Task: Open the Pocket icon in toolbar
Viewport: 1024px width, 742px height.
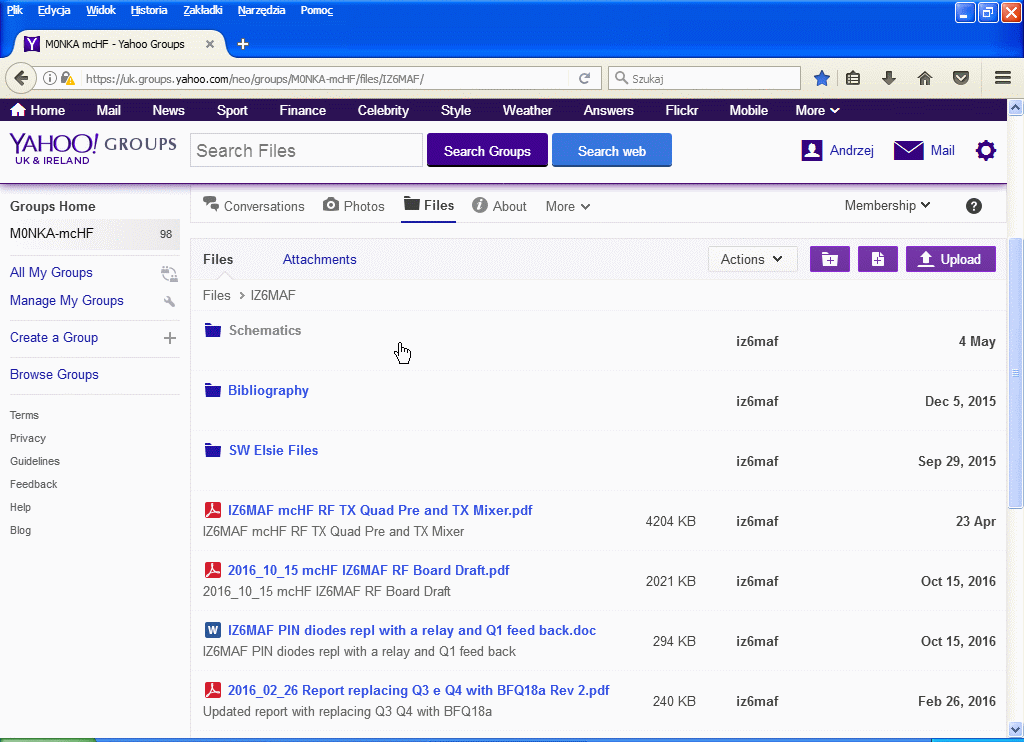Action: coord(960,78)
